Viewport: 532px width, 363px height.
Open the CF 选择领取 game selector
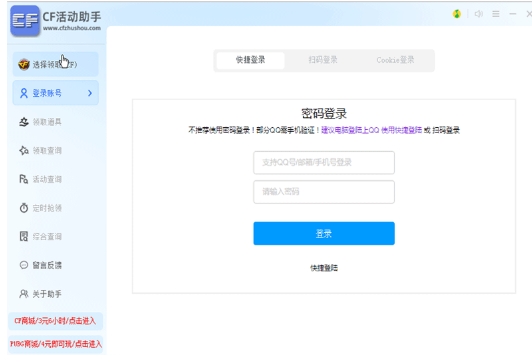(56, 64)
